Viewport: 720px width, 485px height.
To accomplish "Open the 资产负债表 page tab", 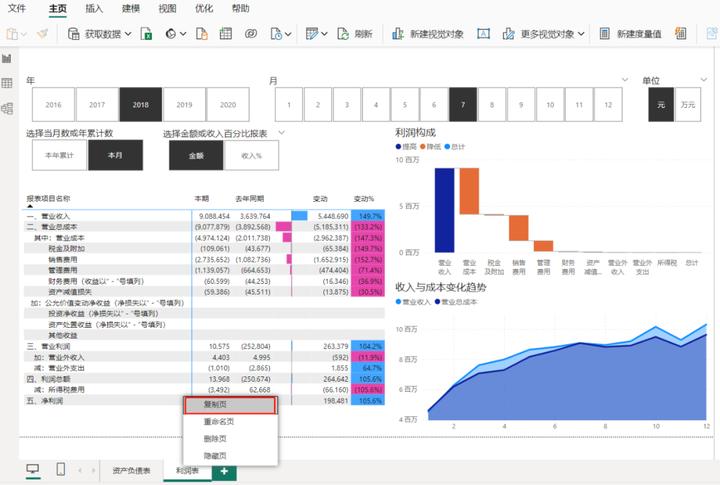I will click(x=131, y=471).
